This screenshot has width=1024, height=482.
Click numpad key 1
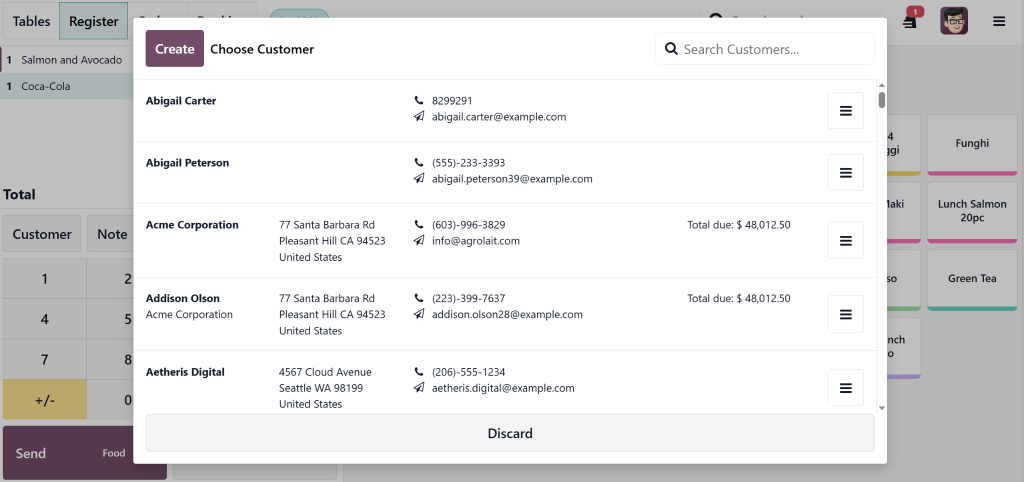44,279
